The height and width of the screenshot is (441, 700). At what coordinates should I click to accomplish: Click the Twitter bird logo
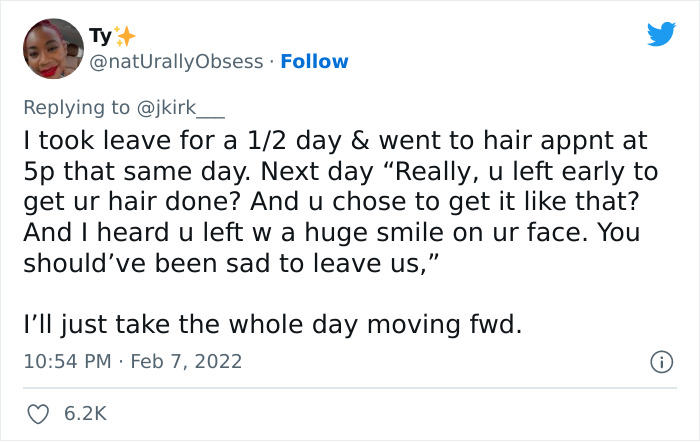pyautogui.click(x=660, y=36)
